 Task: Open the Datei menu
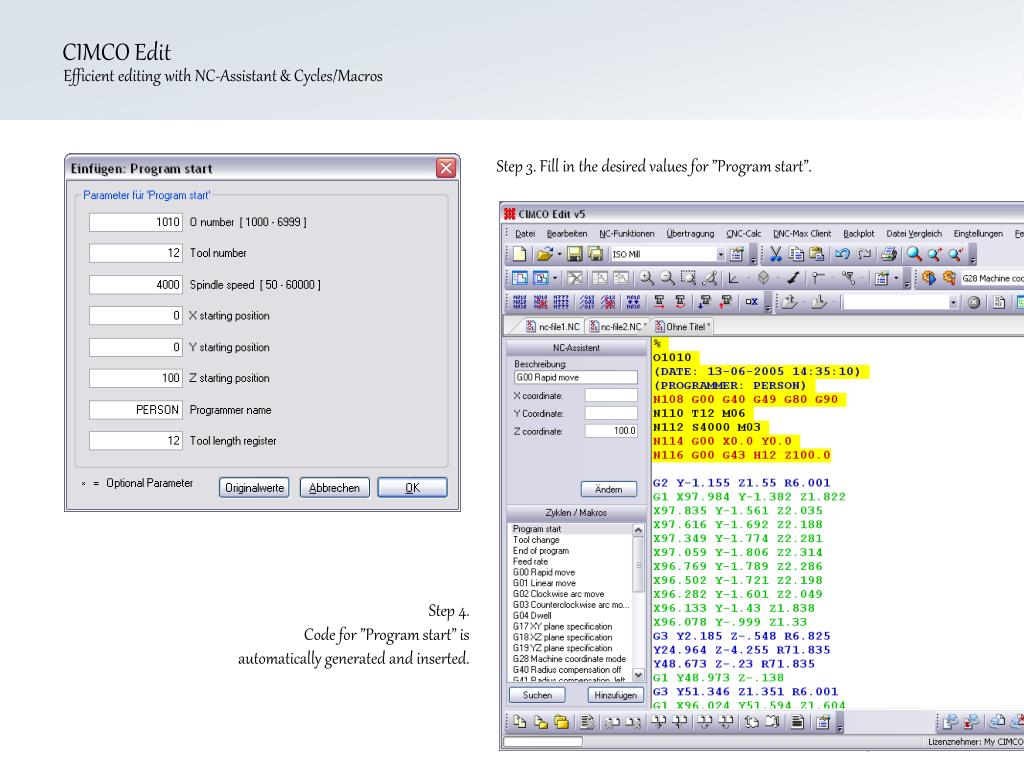point(525,233)
